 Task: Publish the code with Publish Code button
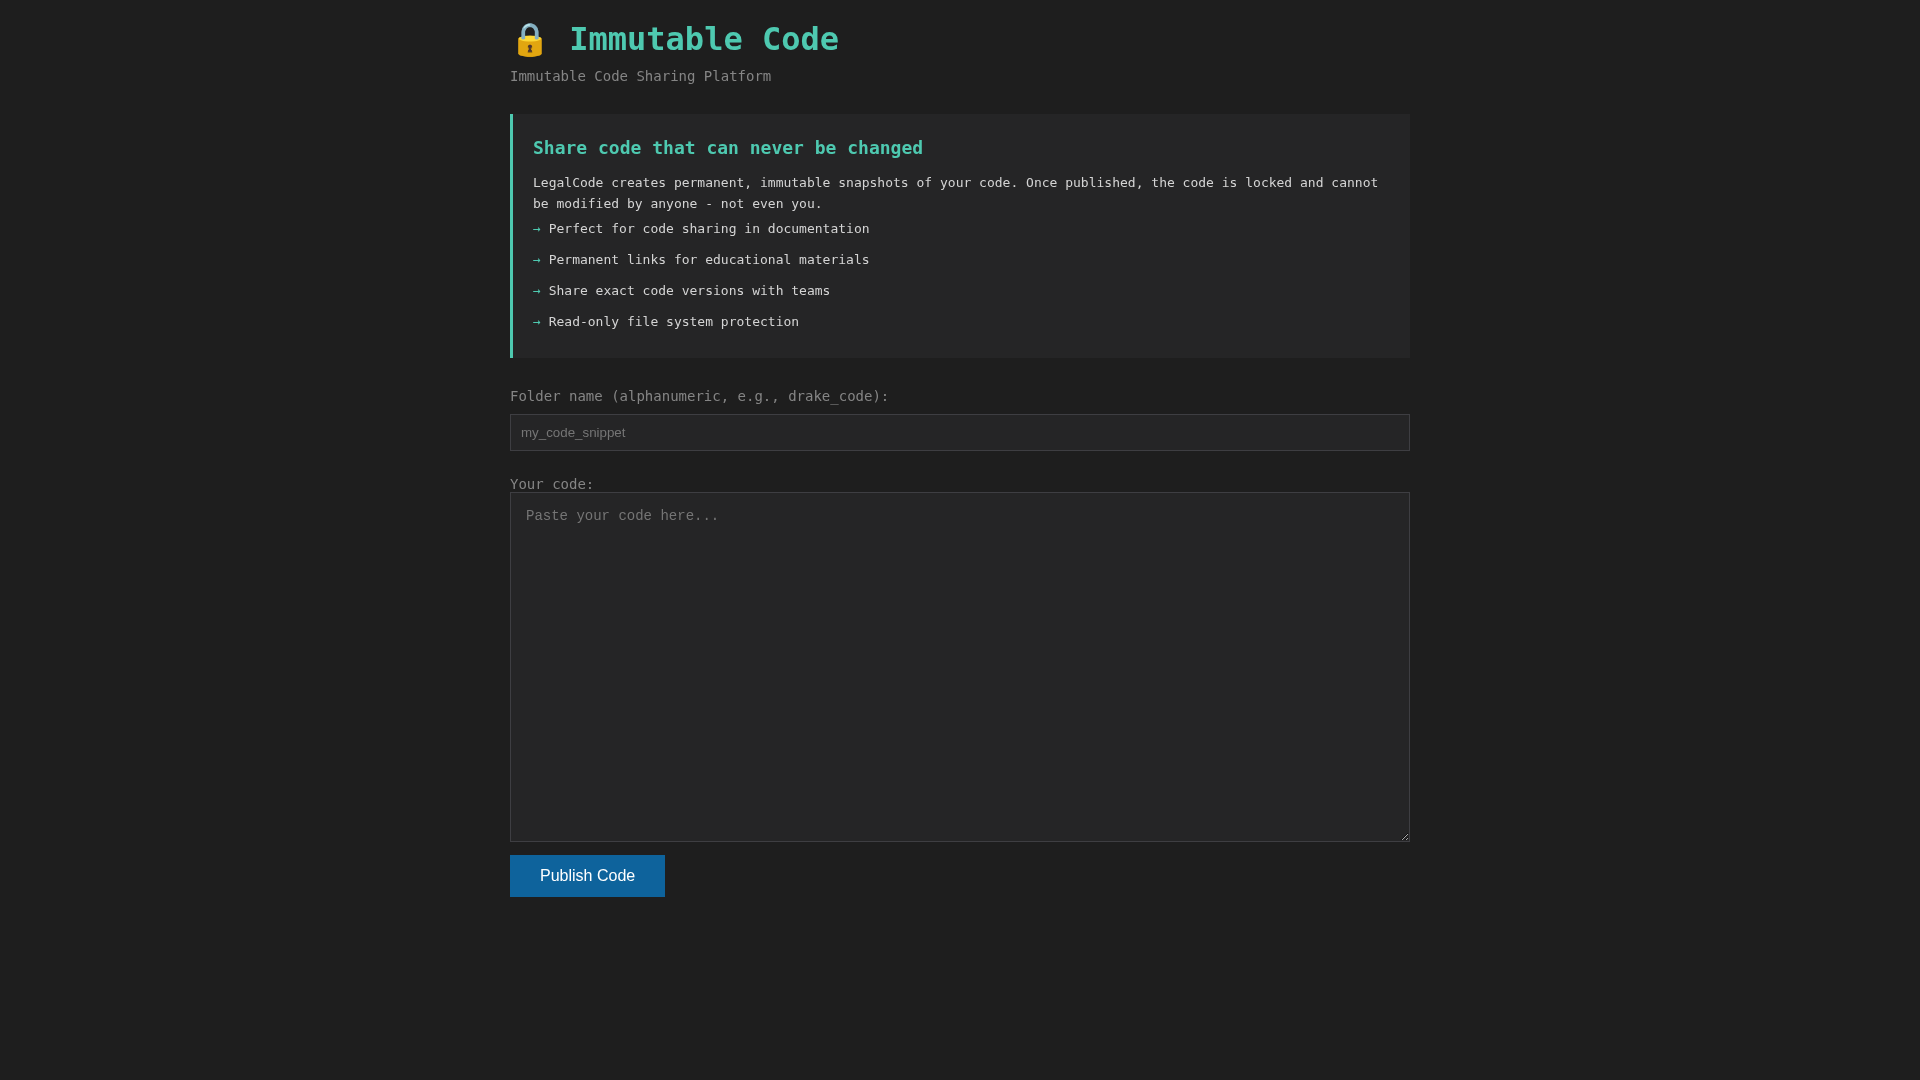click(587, 876)
